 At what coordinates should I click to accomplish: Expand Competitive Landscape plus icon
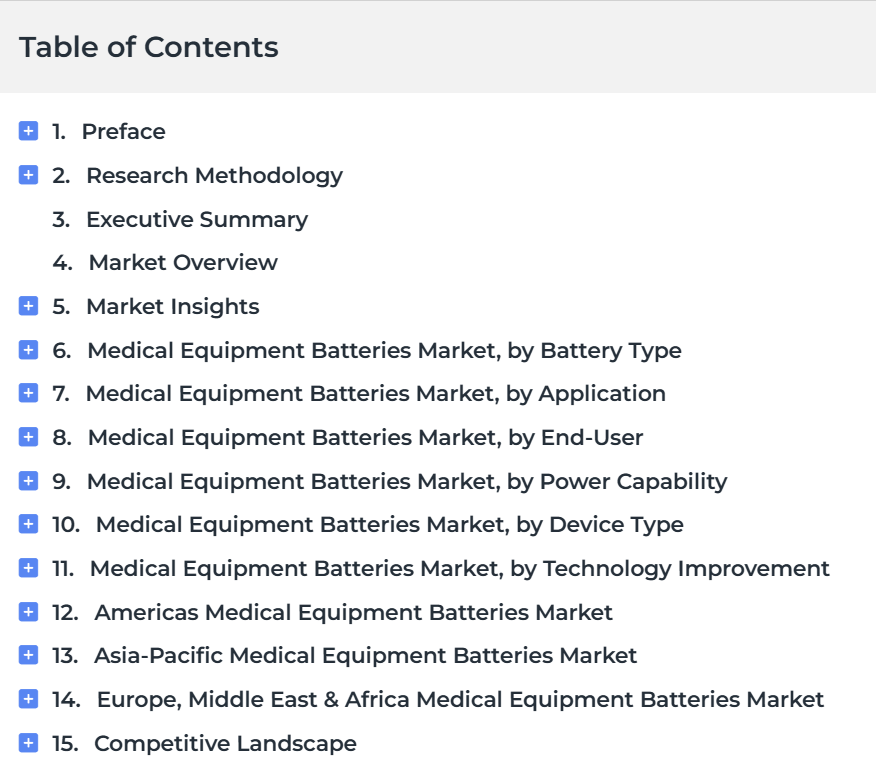pos(28,743)
